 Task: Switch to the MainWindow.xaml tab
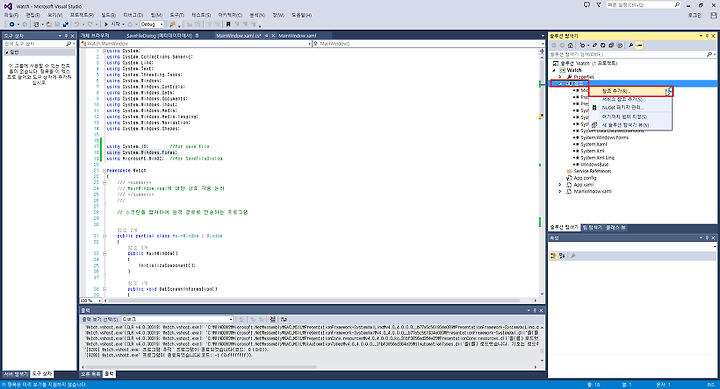point(297,35)
